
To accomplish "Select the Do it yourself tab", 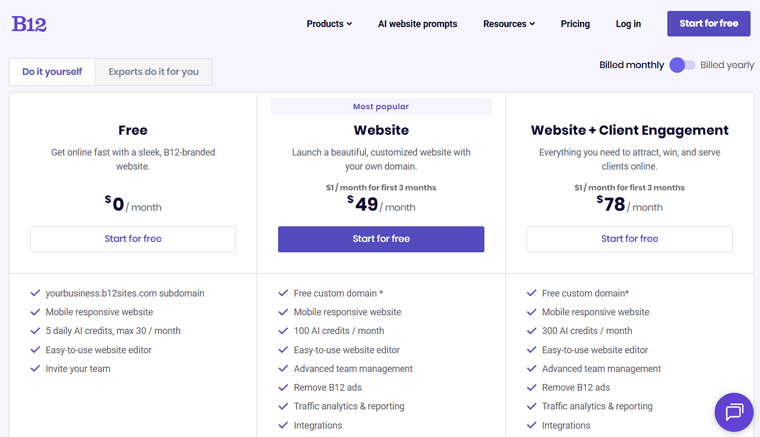I will pyautogui.click(x=52, y=72).
